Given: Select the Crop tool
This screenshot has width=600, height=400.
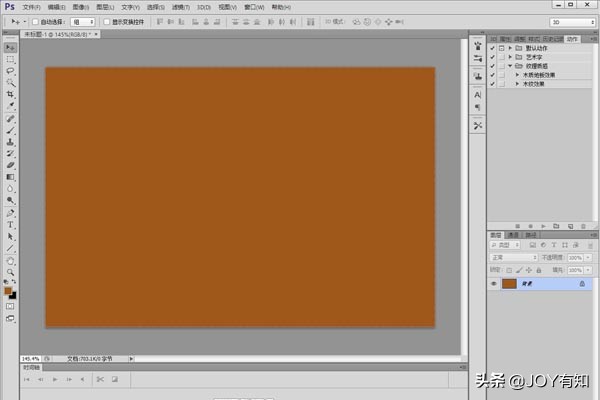Looking at the screenshot, I should (x=10, y=94).
